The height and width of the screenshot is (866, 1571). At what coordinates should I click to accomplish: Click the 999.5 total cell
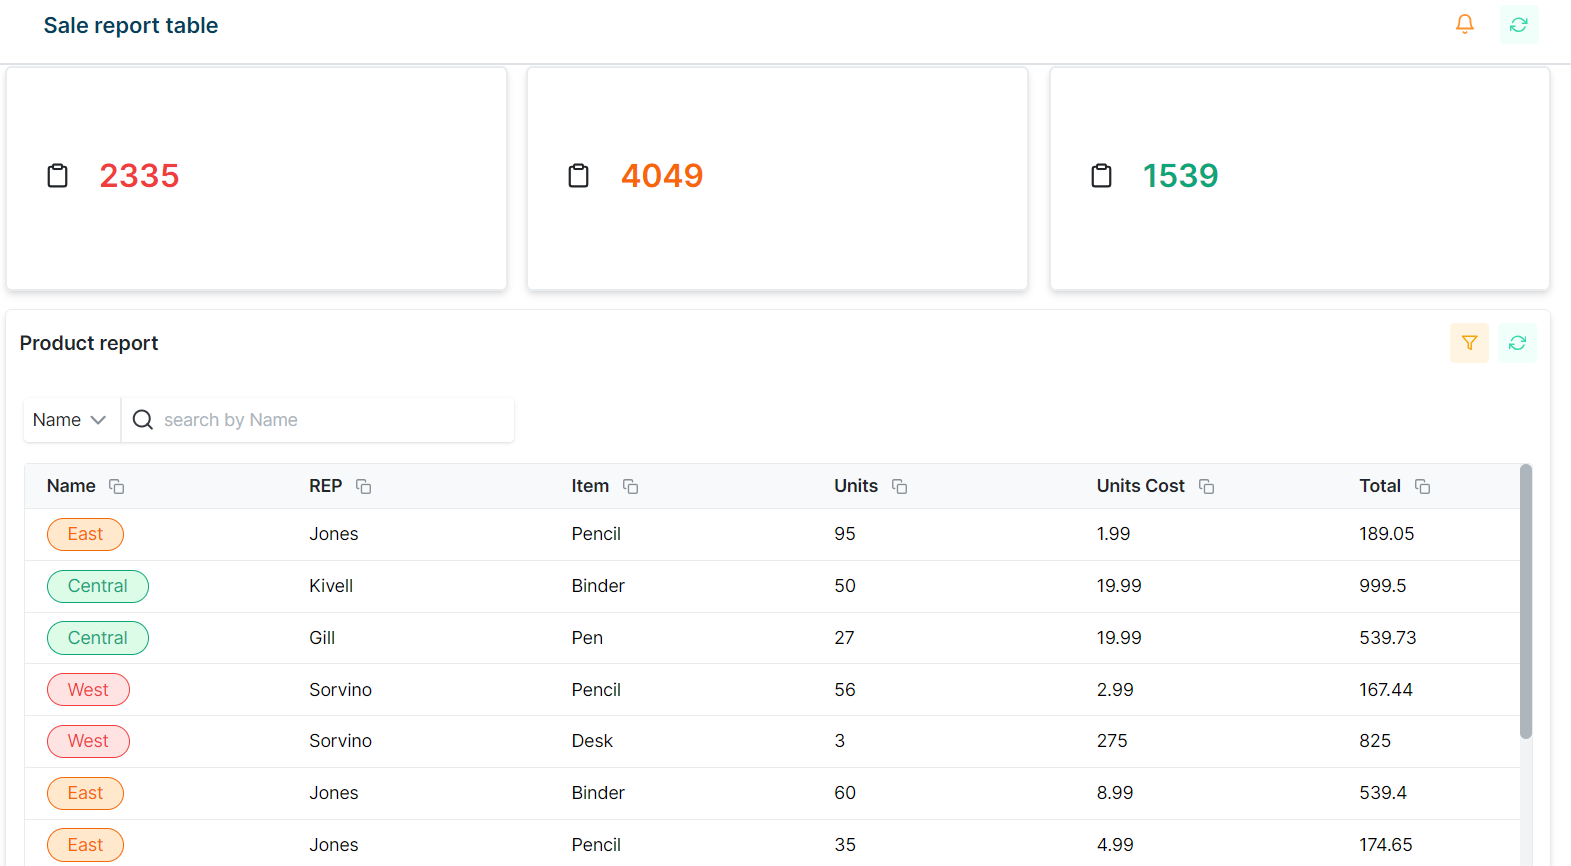click(x=1383, y=586)
